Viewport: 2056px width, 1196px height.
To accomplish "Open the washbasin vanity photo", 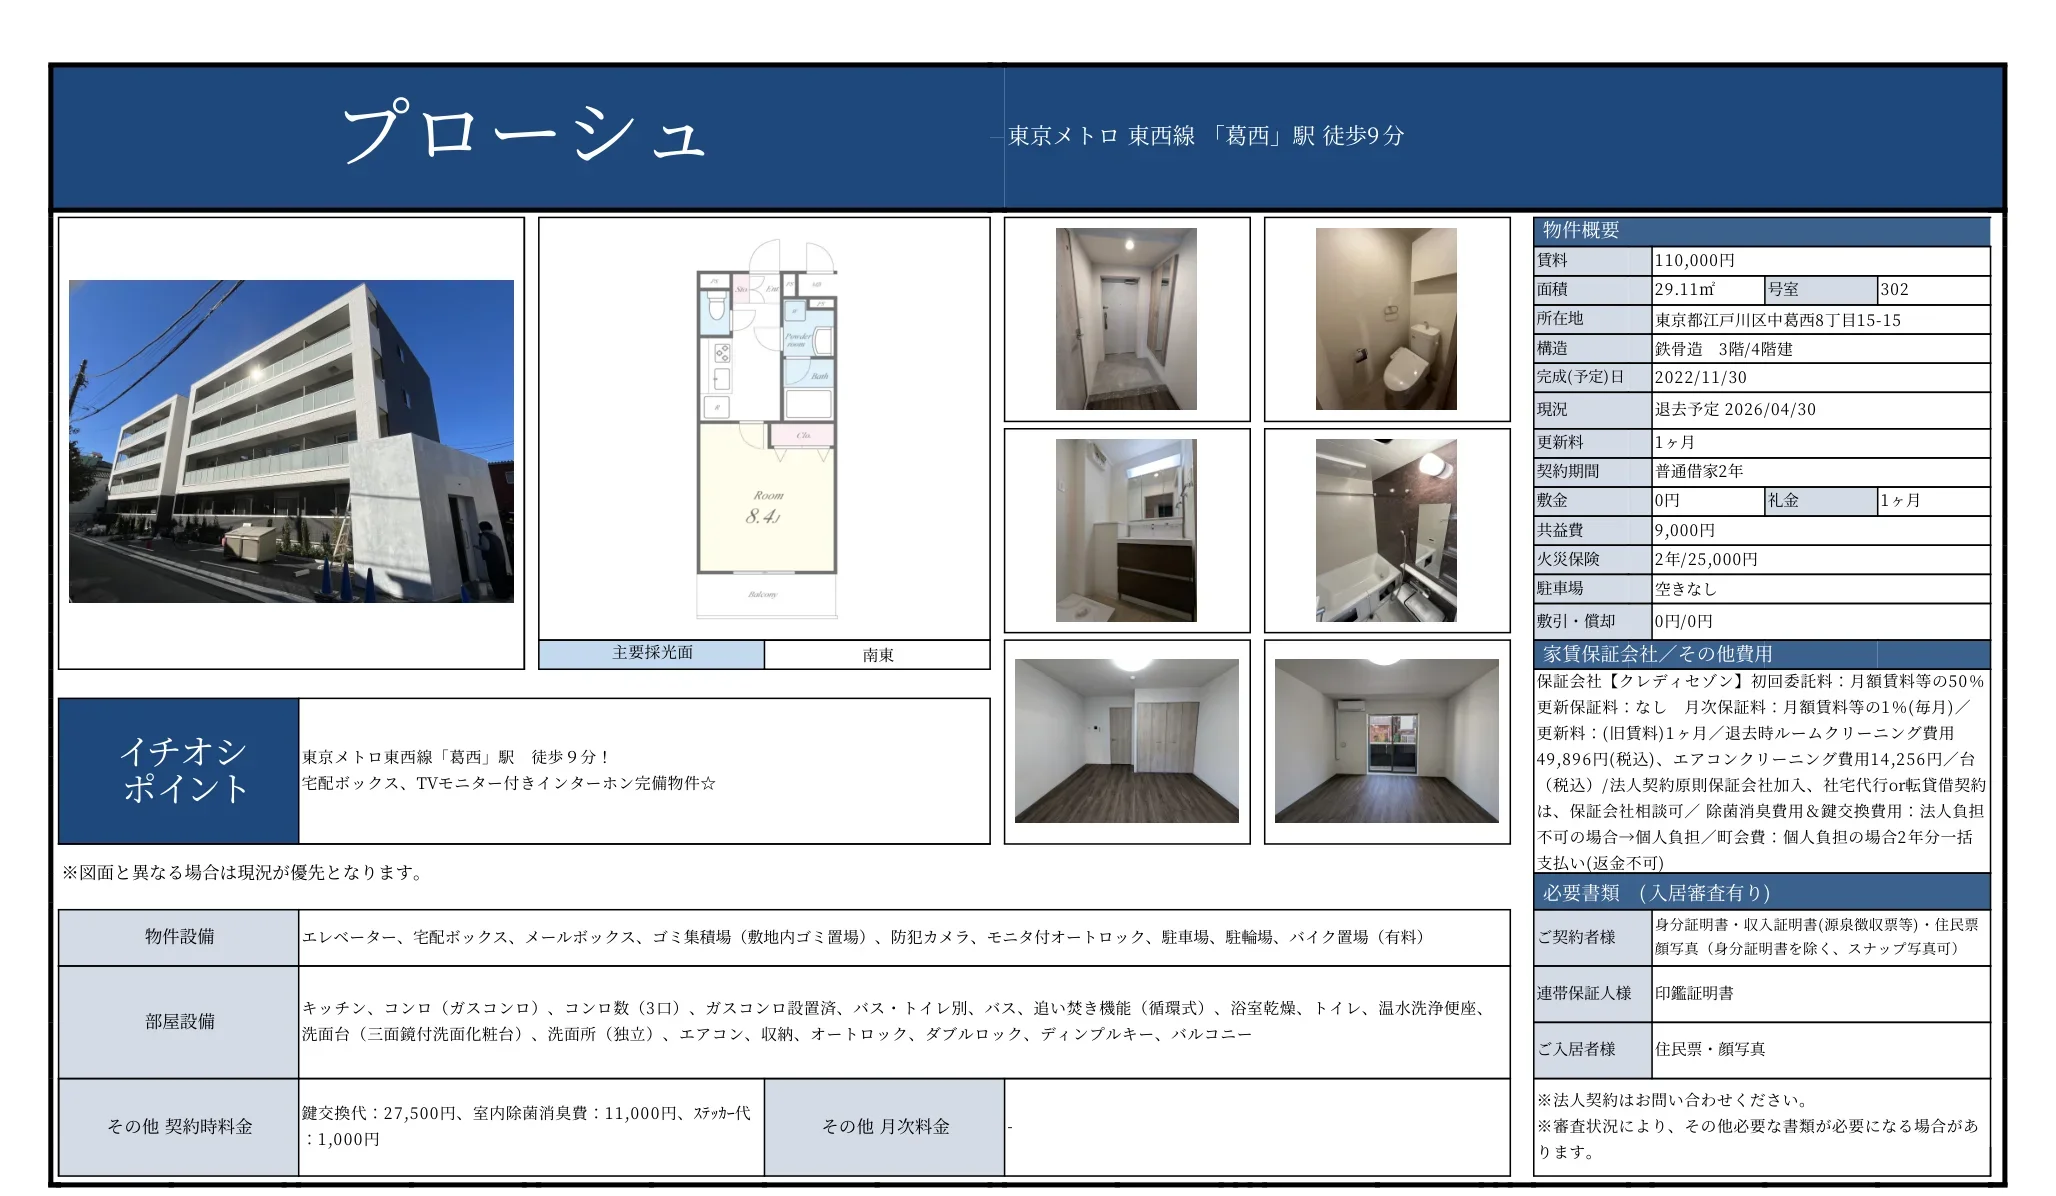I will 1126,530.
